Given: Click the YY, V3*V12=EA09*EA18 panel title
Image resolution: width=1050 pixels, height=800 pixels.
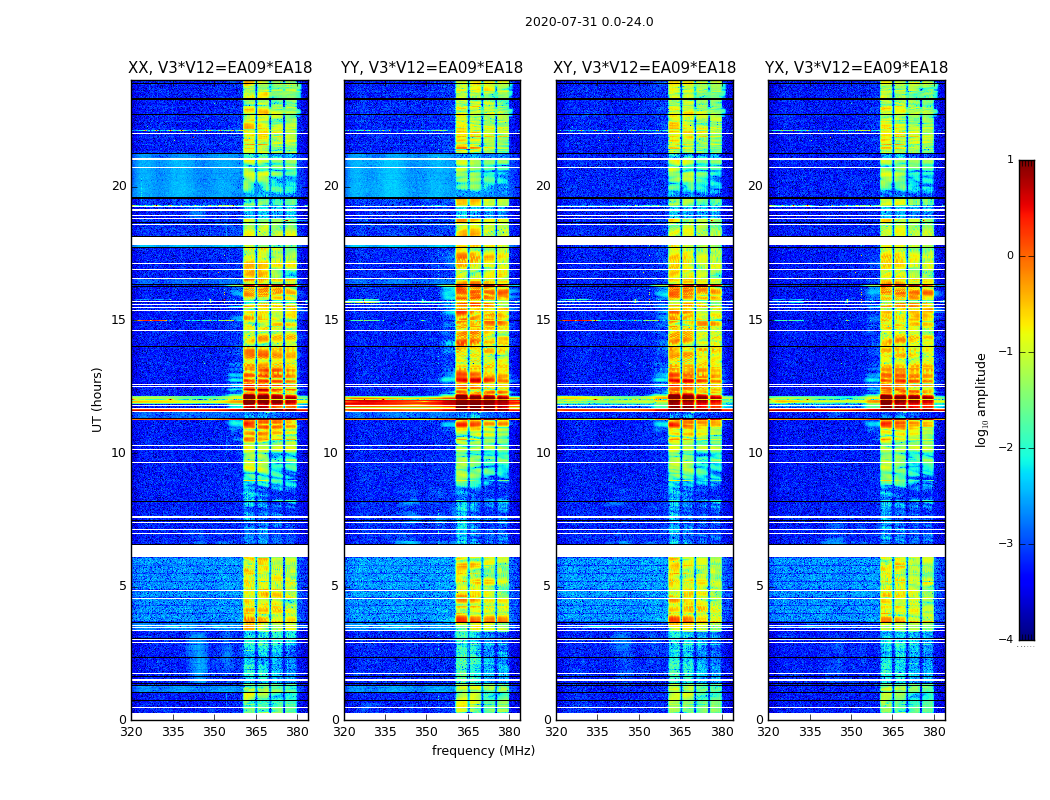Looking at the screenshot, I should pyautogui.click(x=432, y=68).
